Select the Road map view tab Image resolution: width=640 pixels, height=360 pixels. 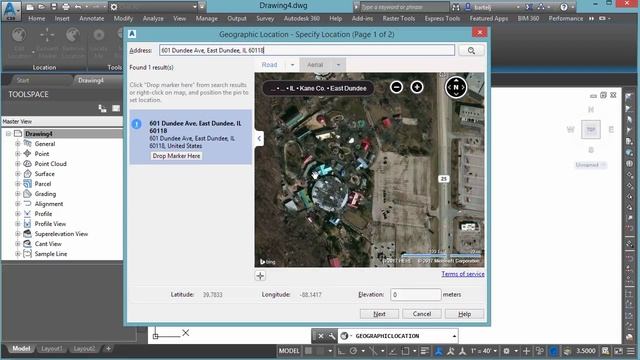coord(269,65)
